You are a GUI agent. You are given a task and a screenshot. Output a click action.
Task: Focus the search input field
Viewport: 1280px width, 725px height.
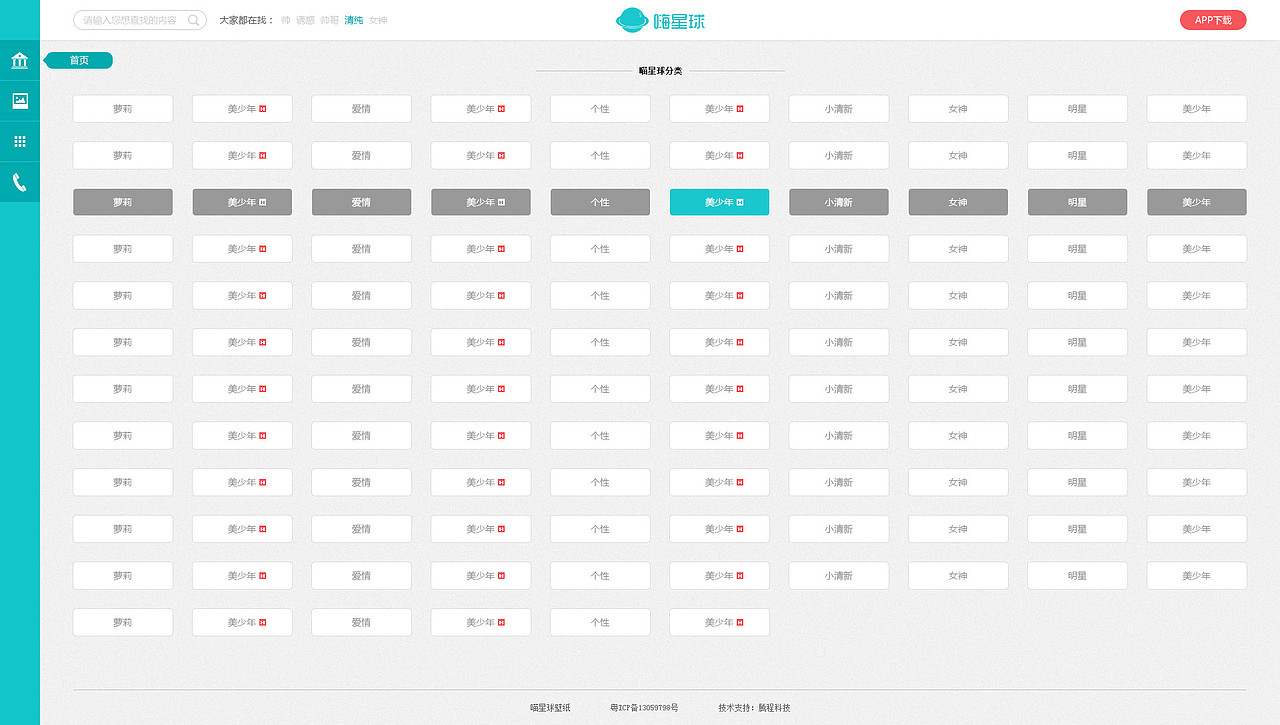pyautogui.click(x=140, y=20)
